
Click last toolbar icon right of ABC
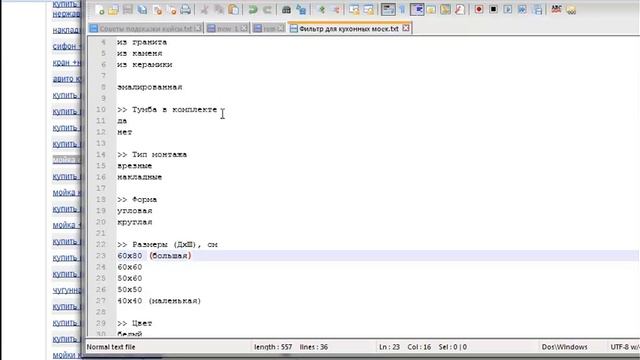[x=571, y=9]
